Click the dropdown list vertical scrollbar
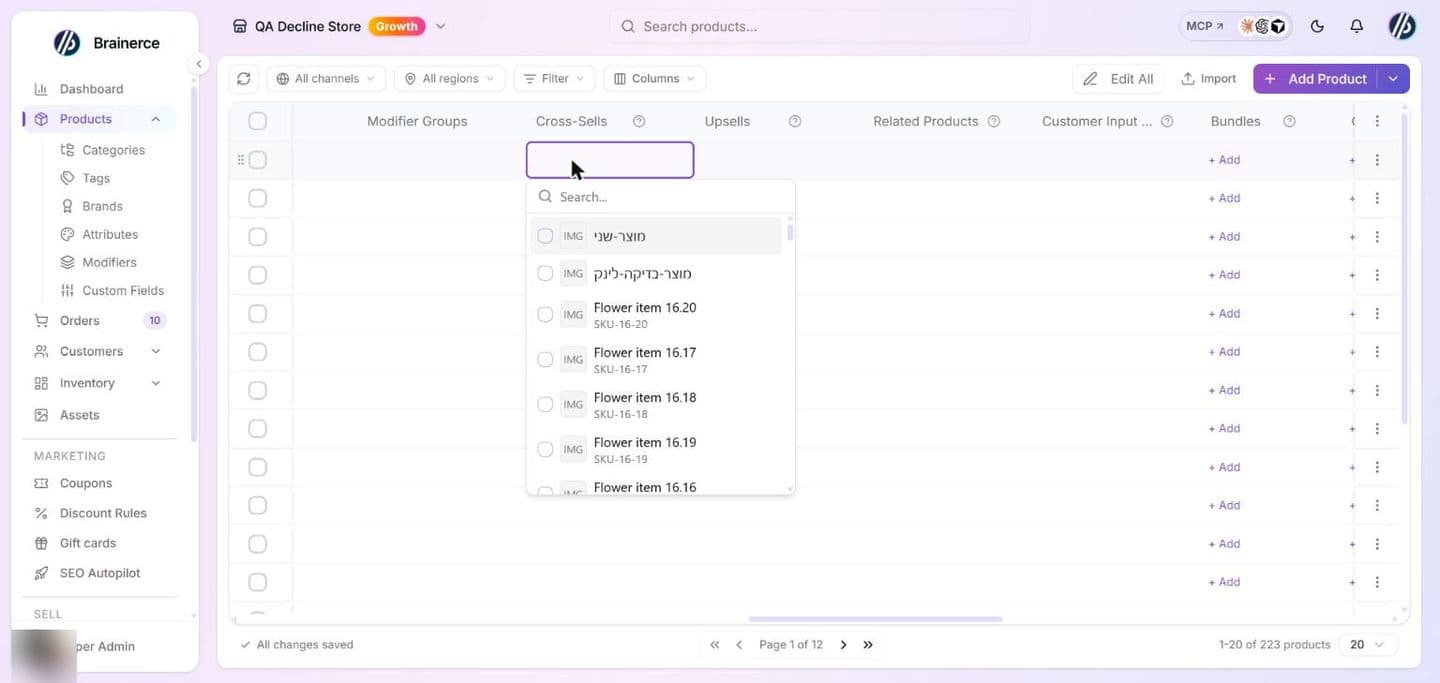The width and height of the screenshot is (1440, 683). (790, 232)
